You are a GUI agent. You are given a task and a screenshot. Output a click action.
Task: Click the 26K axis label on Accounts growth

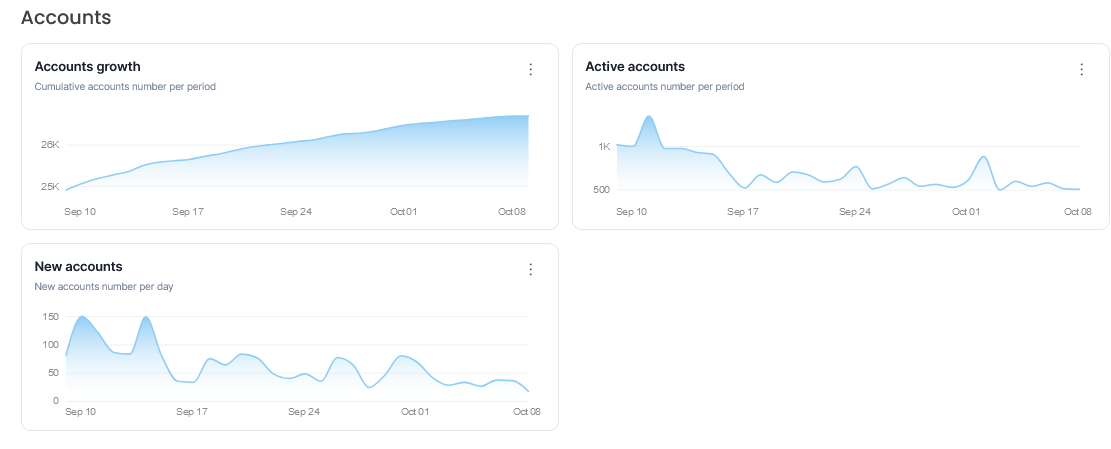click(x=50, y=145)
